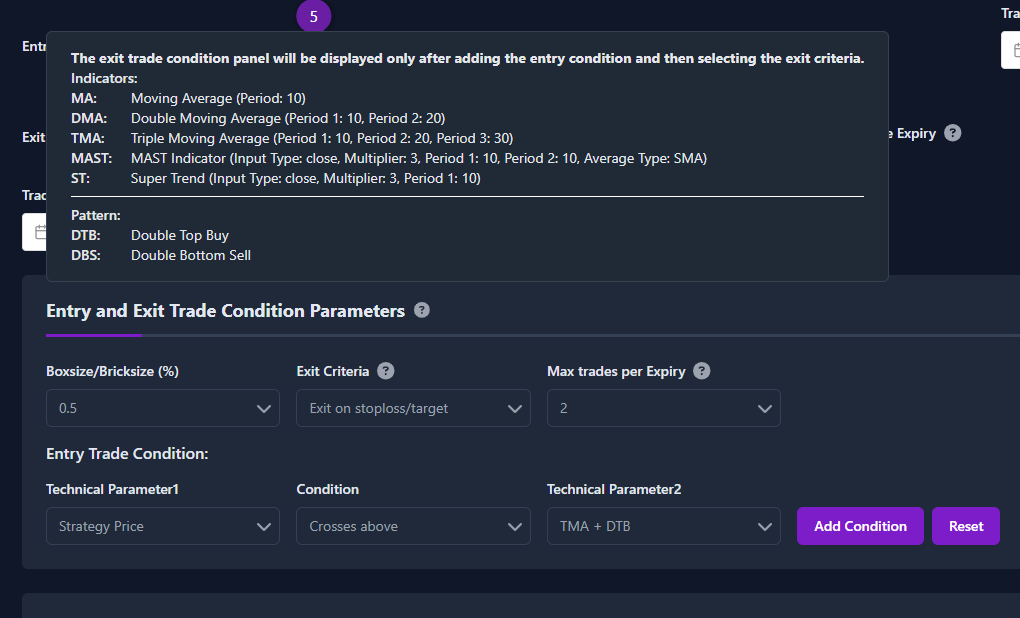
Task: Click help icon beside Entry and Exit Trade Condition Parameters
Action: (x=422, y=310)
